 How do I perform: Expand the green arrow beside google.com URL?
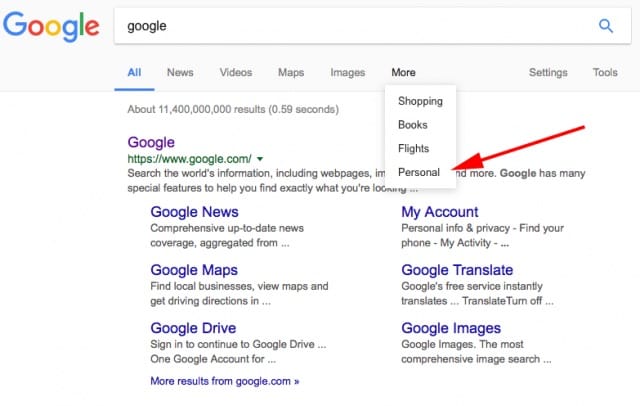click(x=260, y=159)
